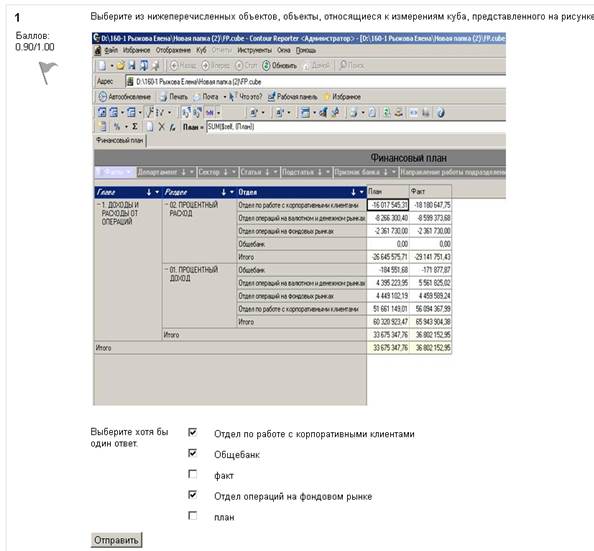594x551 pixels.
Task: Open the Куб menu
Action: tap(201, 50)
